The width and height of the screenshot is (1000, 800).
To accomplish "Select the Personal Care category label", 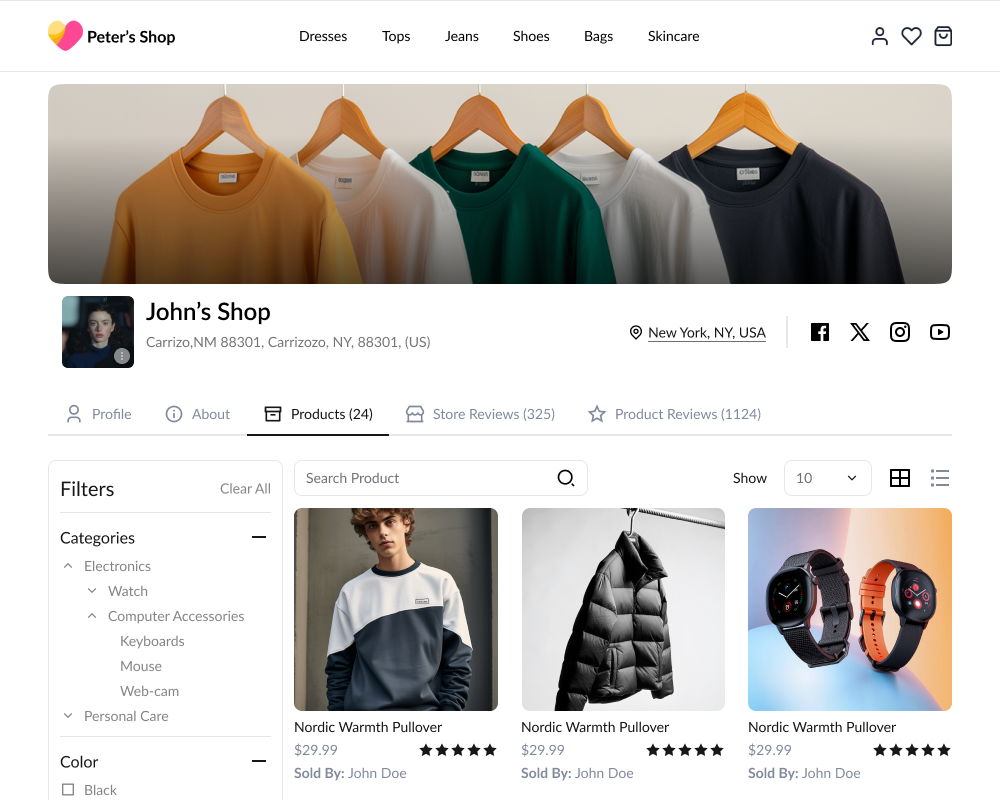I will click(126, 716).
